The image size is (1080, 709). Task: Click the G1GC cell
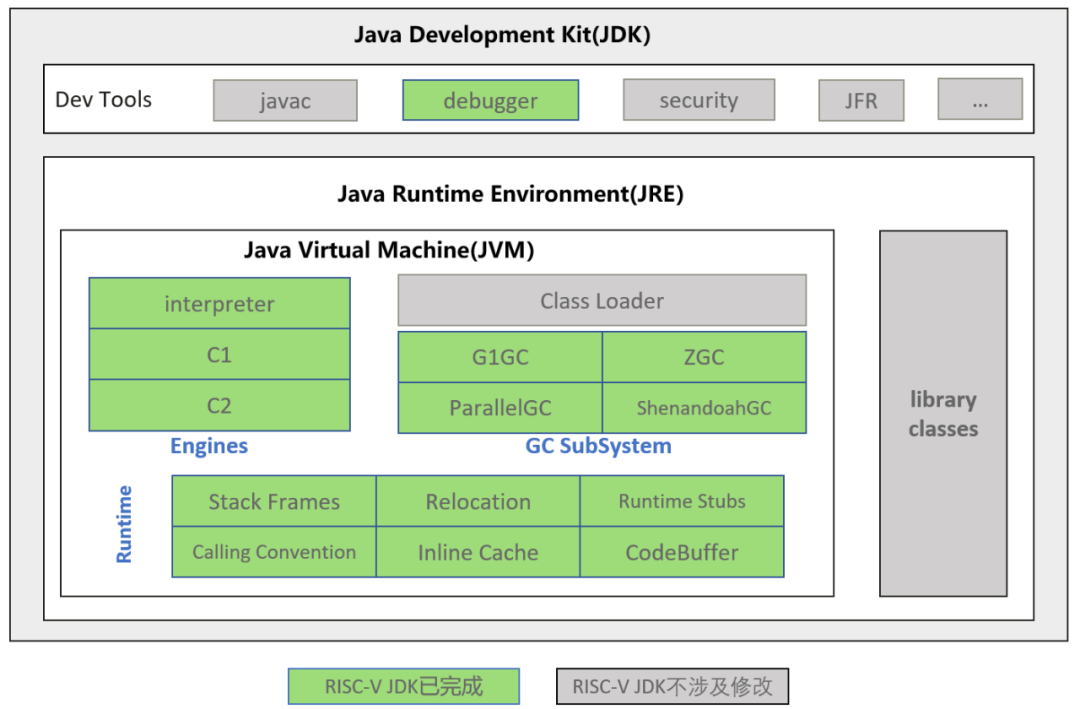coord(500,357)
